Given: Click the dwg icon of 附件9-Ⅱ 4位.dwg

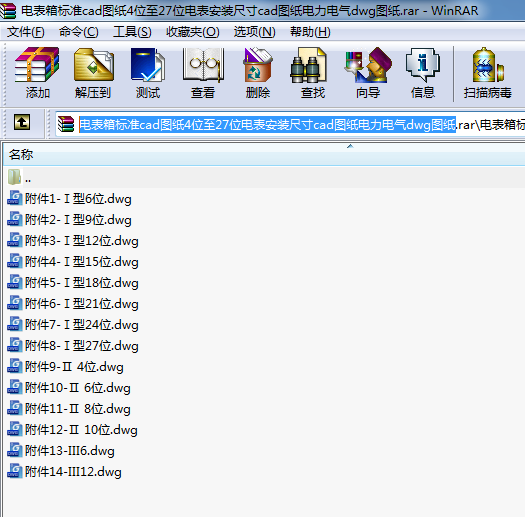Looking at the screenshot, I should point(14,366).
